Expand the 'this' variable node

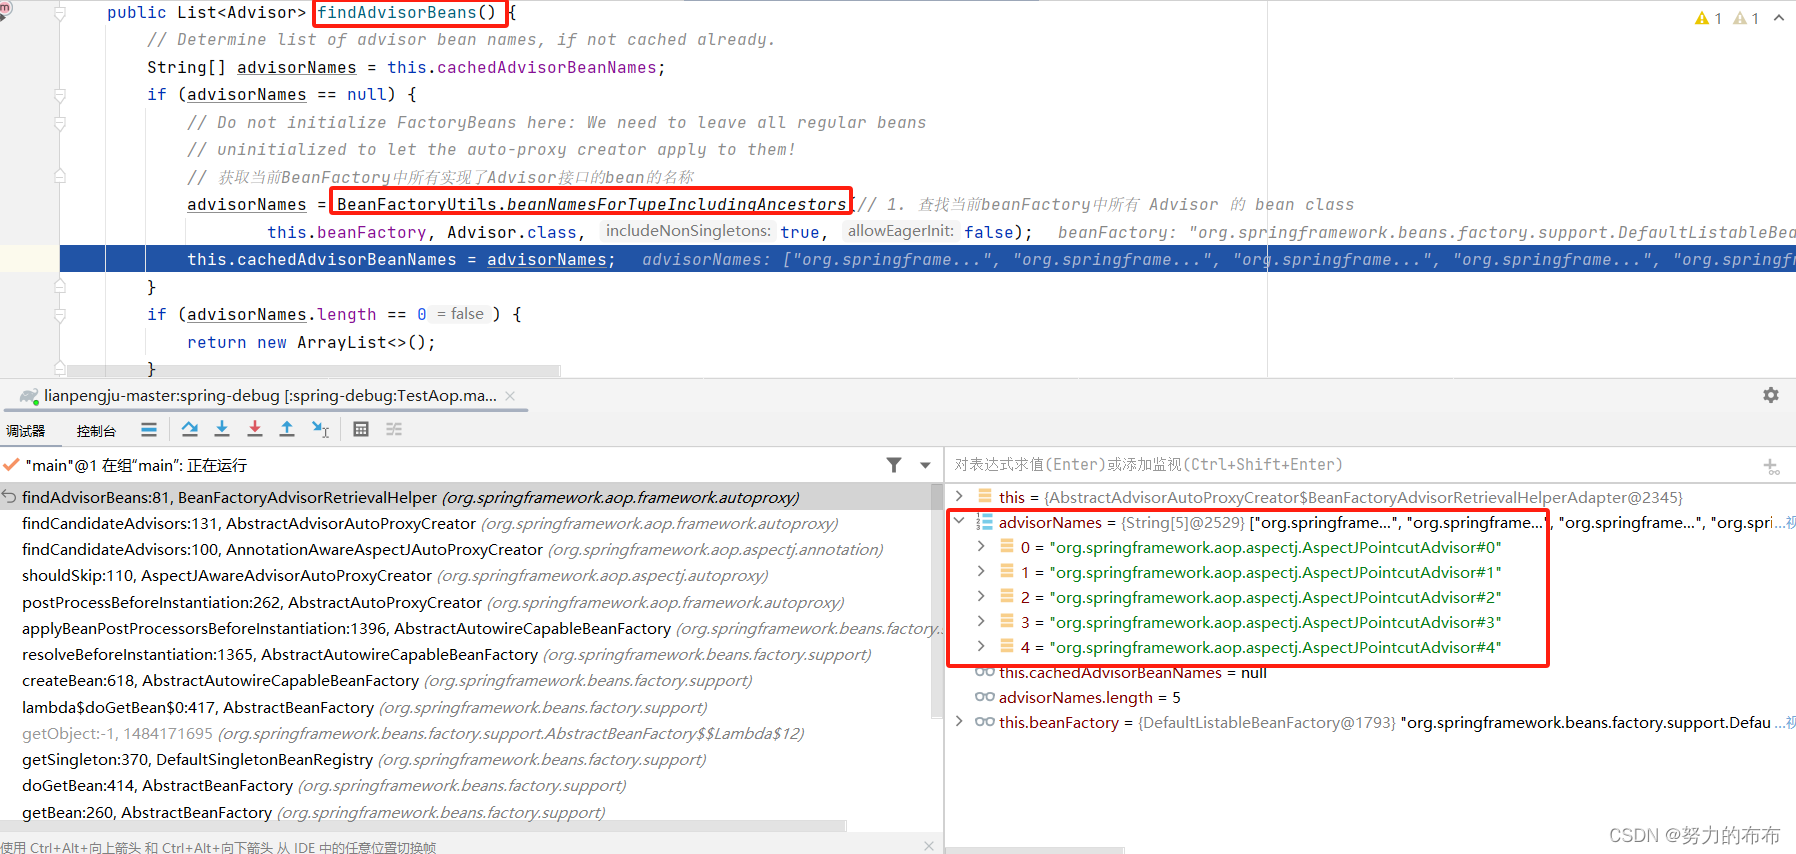959,496
